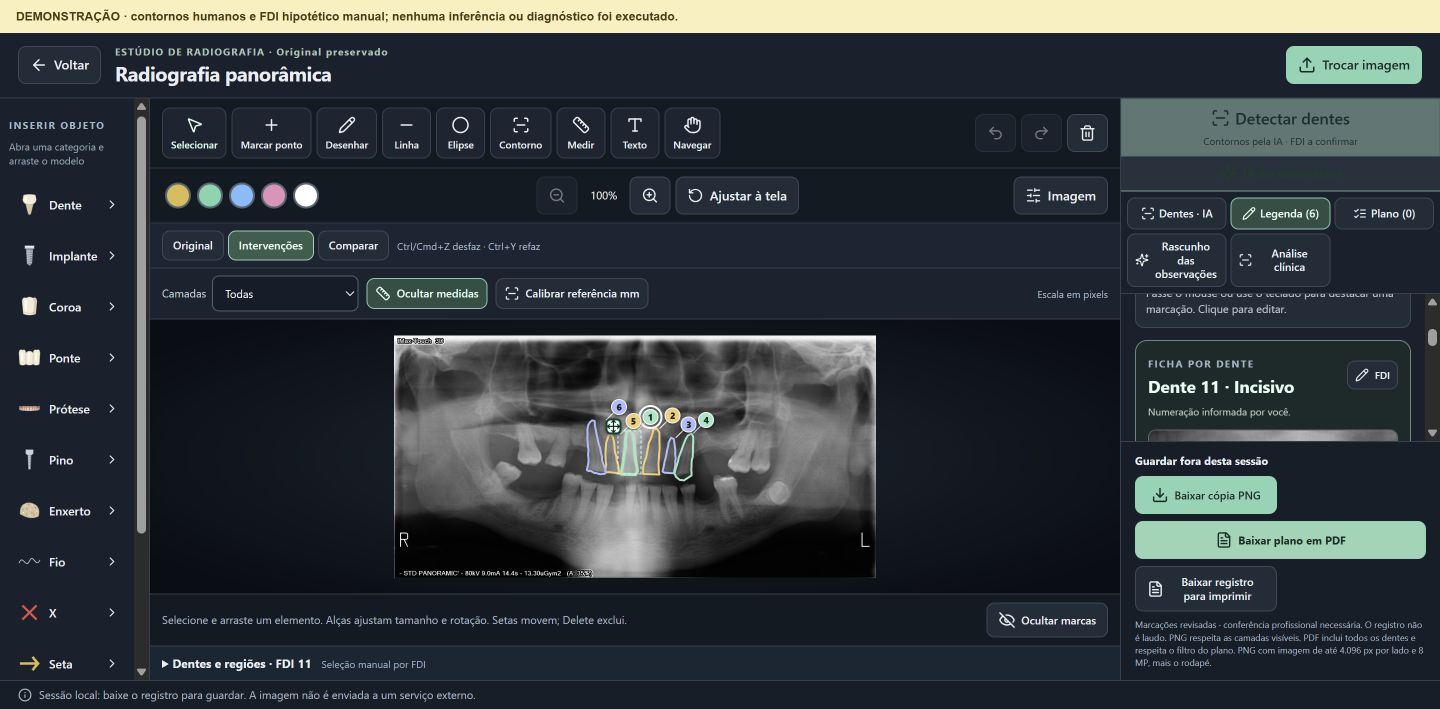Switch to the Plano (0) tab

pyautogui.click(x=1384, y=214)
